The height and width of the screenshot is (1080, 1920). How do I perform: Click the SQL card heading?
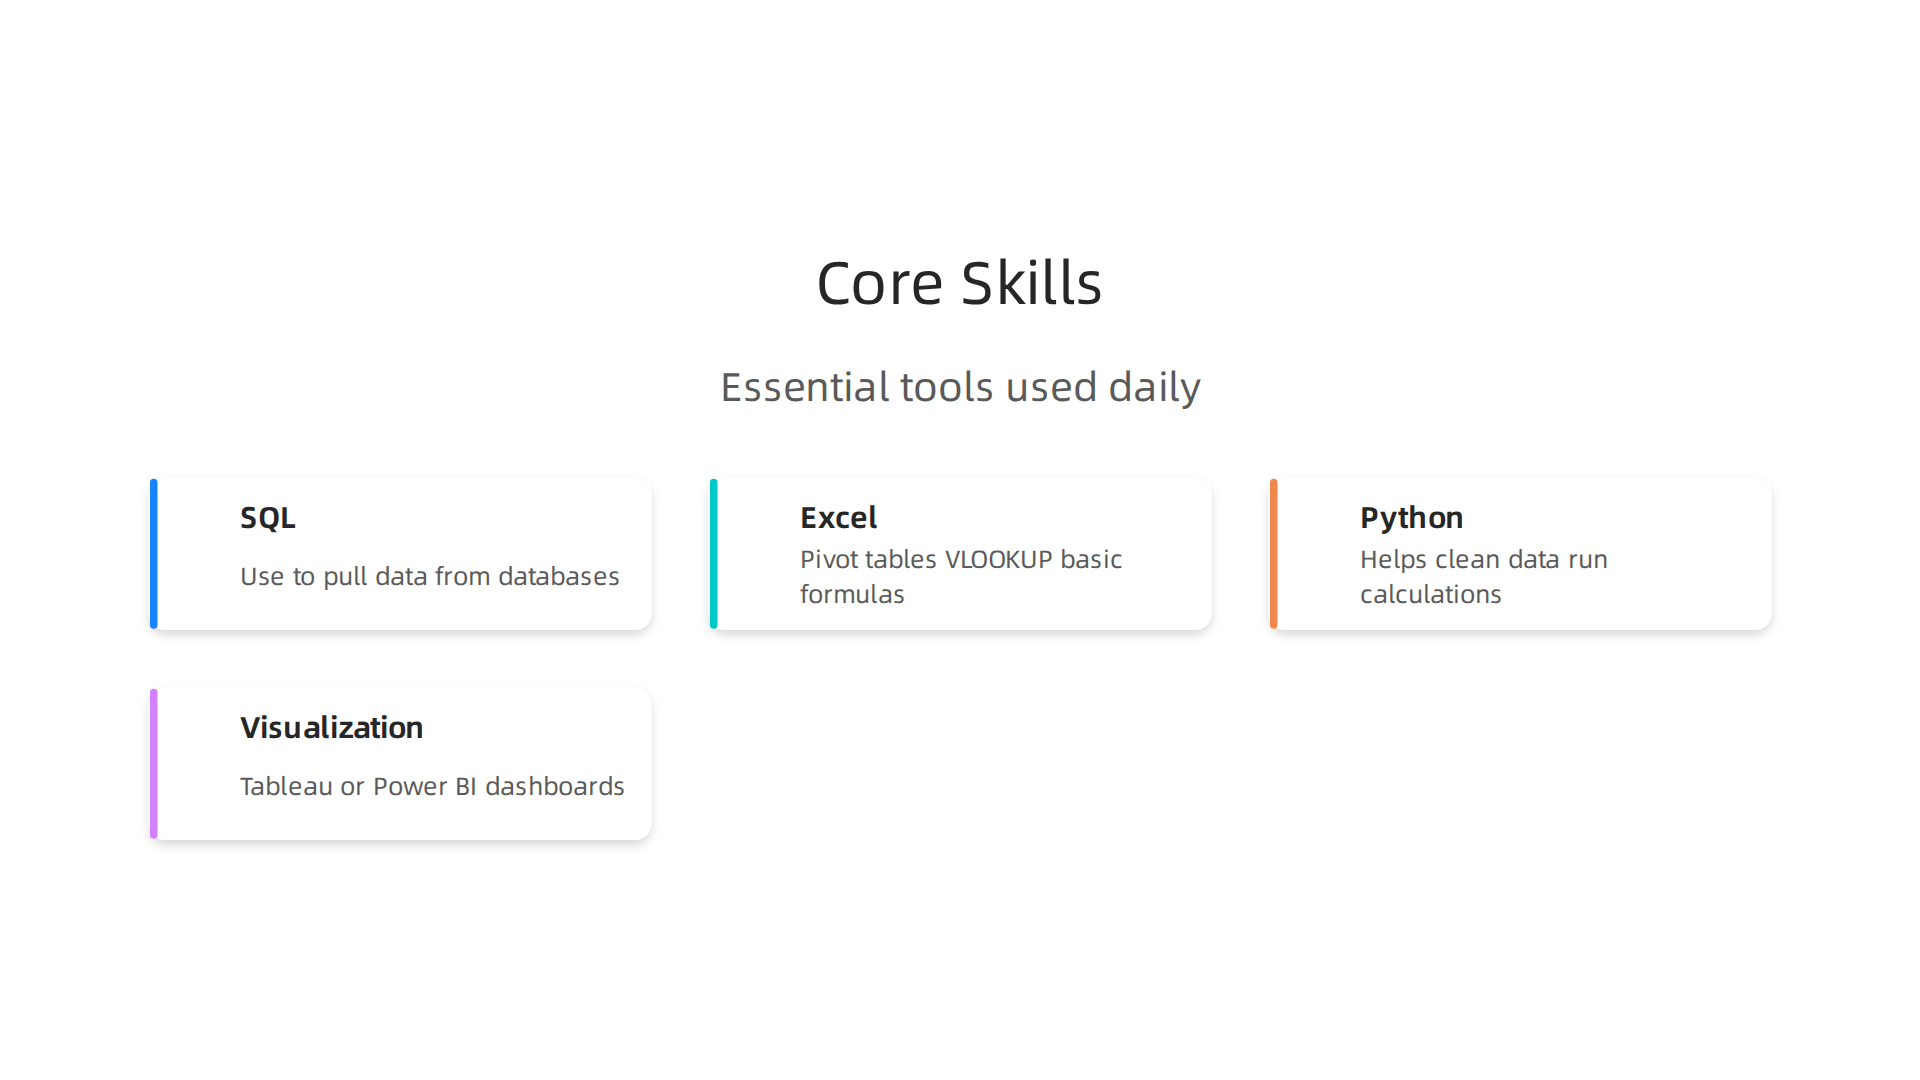268,518
